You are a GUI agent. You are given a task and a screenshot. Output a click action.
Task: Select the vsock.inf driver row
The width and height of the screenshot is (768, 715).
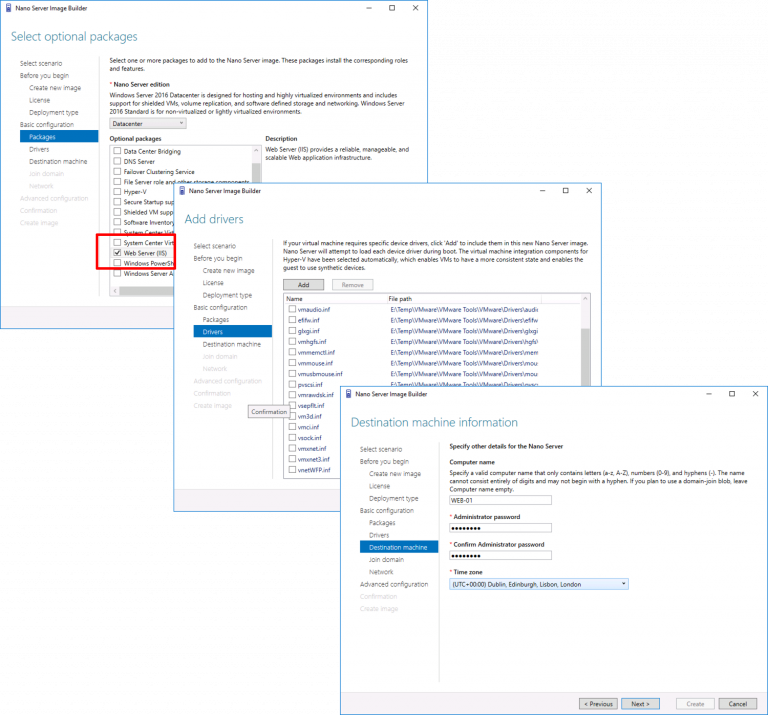313,438
